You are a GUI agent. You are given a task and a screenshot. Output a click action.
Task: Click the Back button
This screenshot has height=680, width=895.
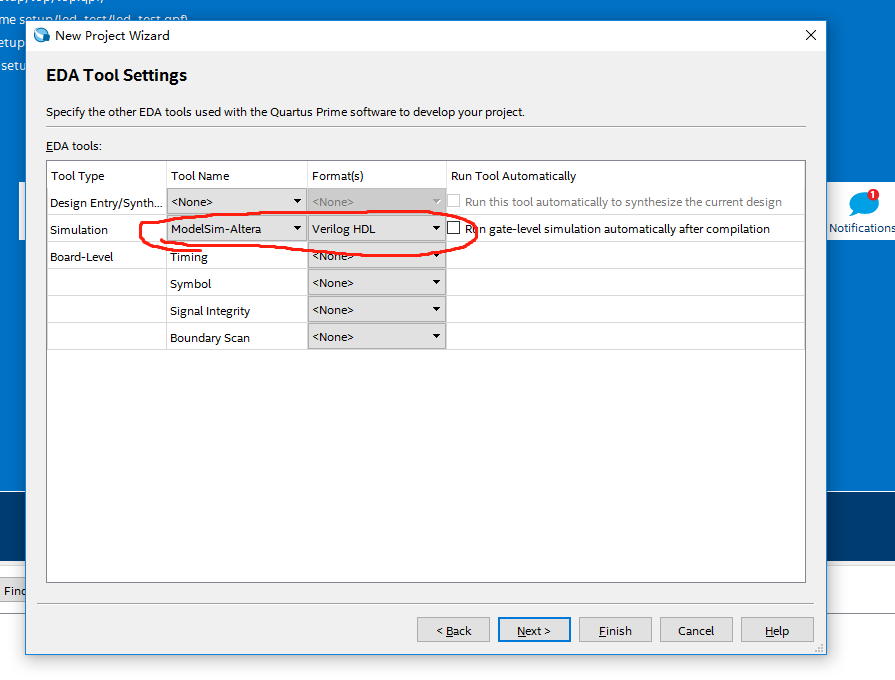[x=453, y=630]
